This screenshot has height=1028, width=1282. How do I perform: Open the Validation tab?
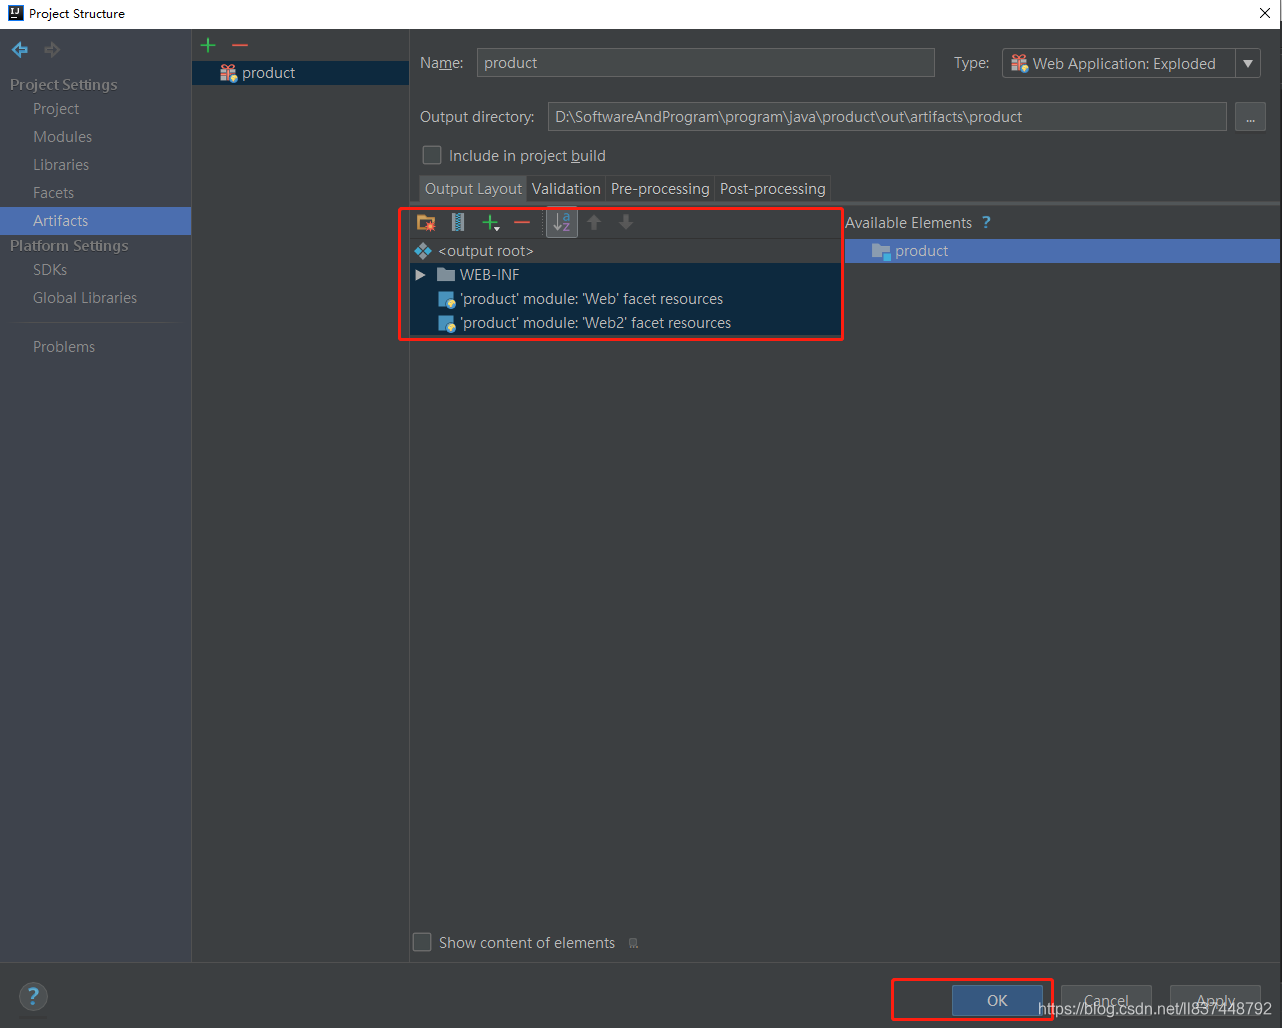coord(566,188)
